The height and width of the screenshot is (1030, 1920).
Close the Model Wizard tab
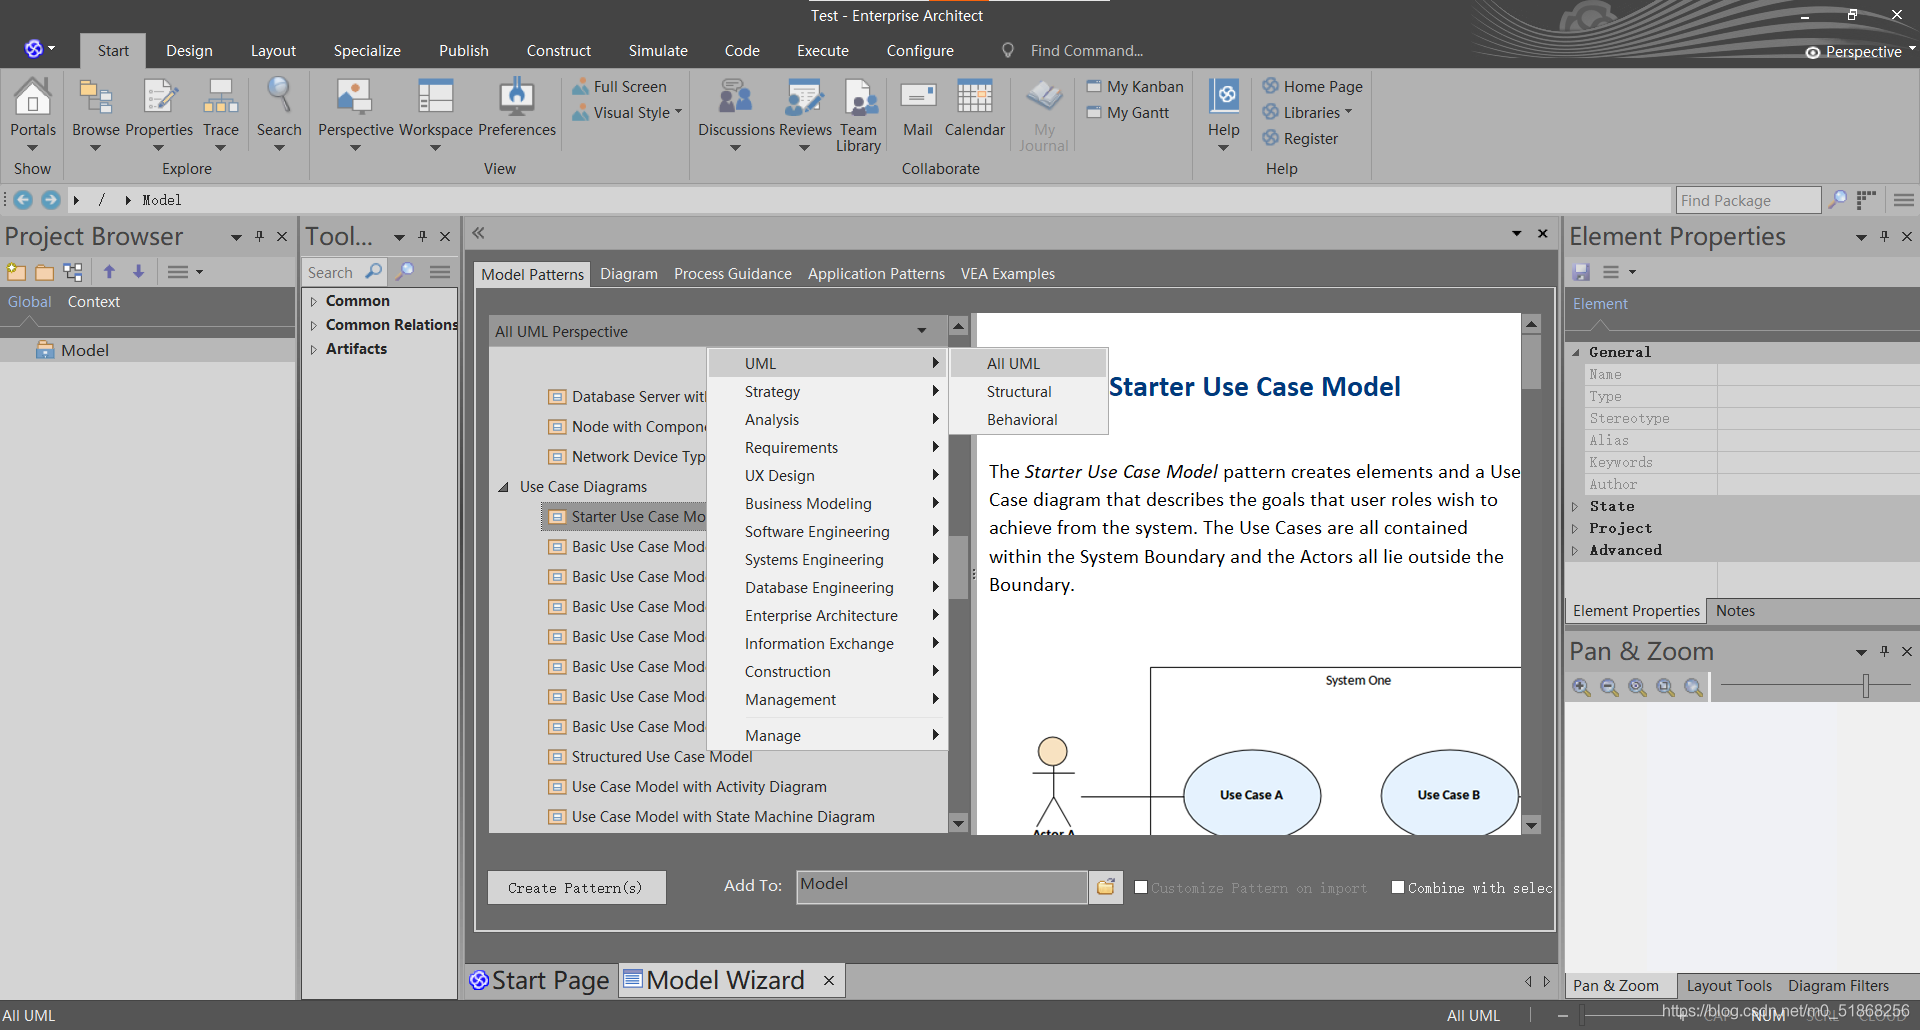[x=829, y=981]
